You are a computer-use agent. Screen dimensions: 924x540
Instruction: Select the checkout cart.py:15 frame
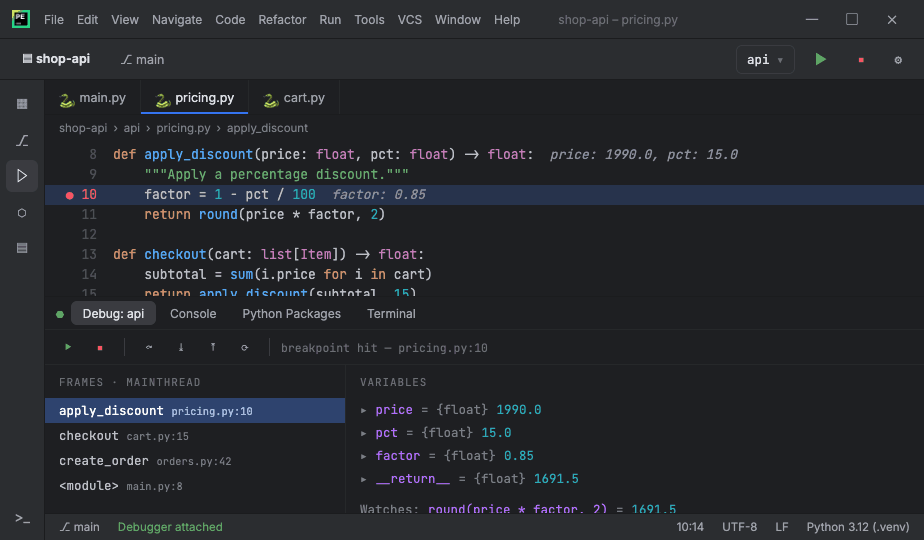tap(195, 436)
